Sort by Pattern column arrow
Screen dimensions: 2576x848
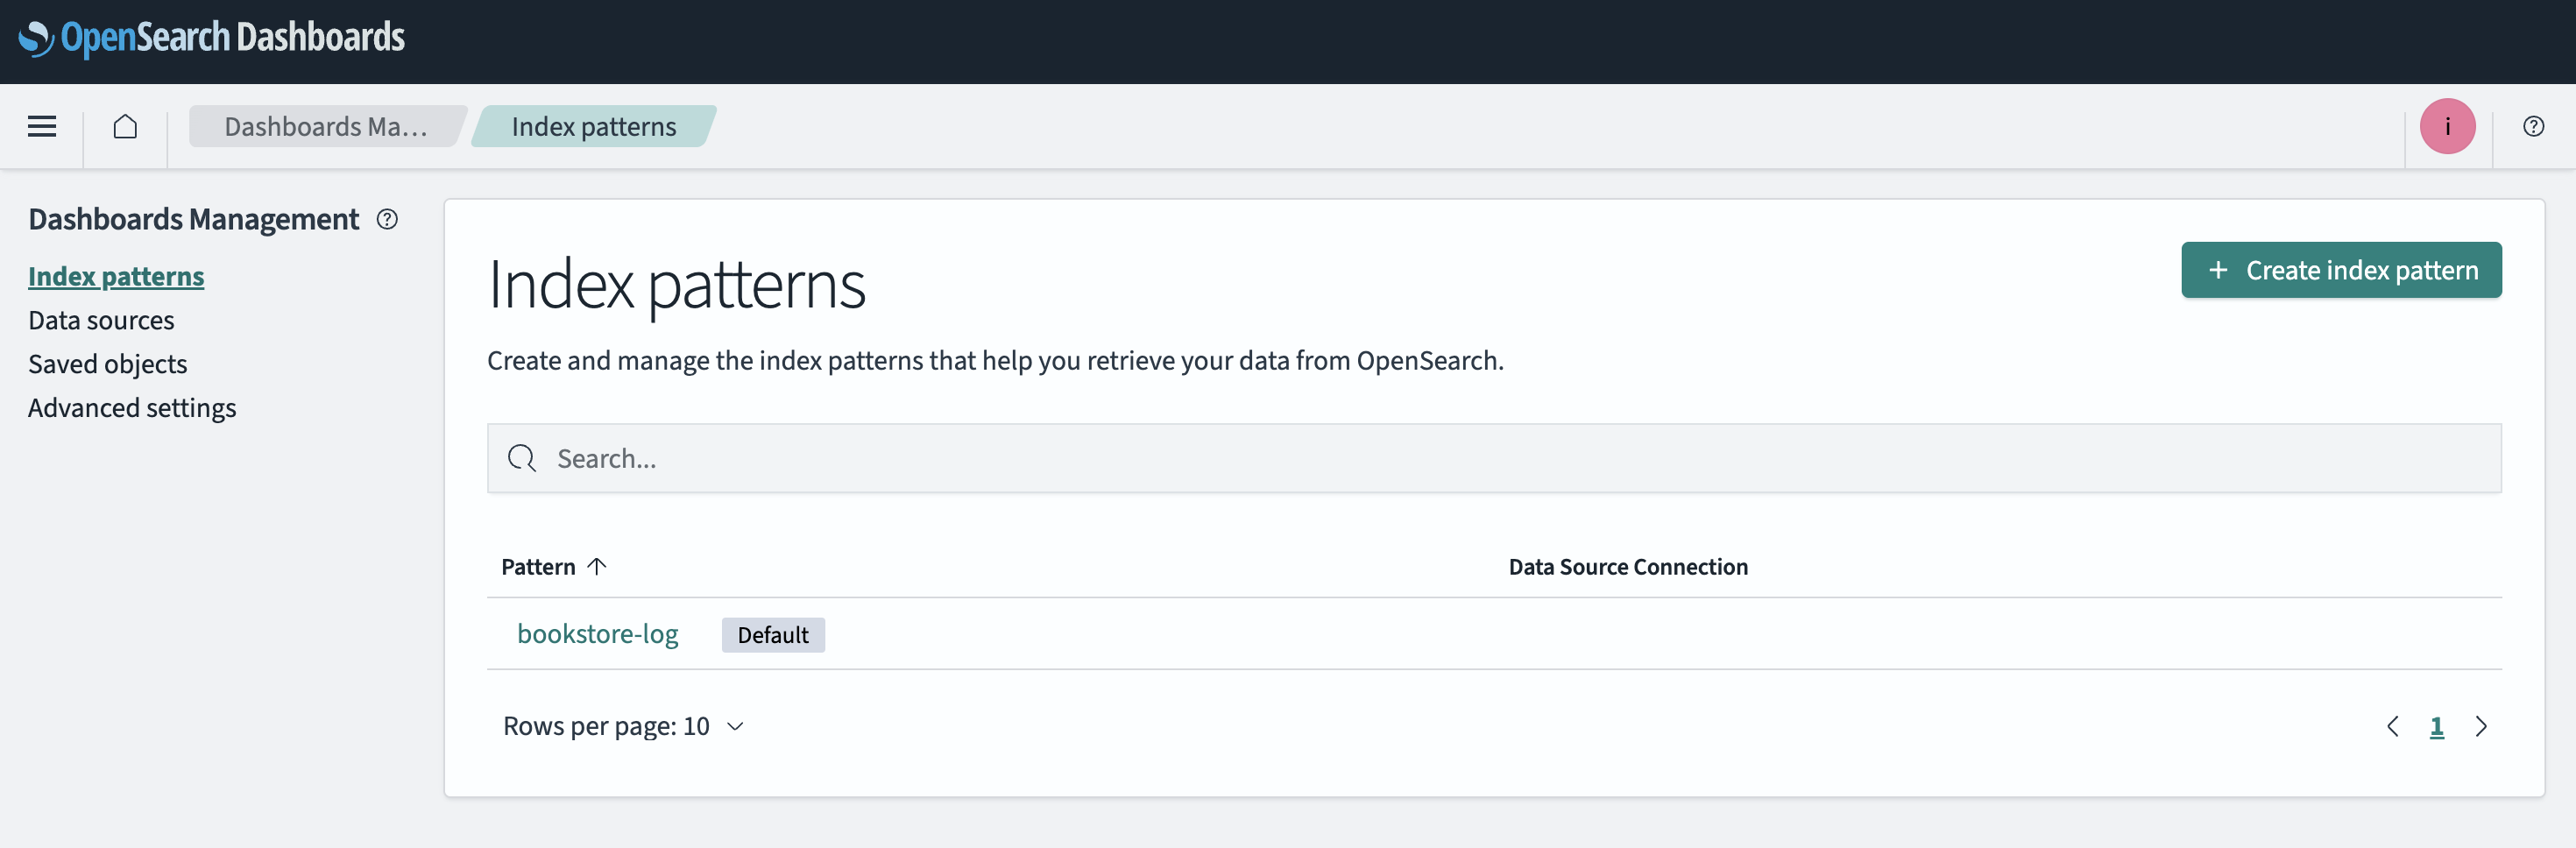coord(597,566)
